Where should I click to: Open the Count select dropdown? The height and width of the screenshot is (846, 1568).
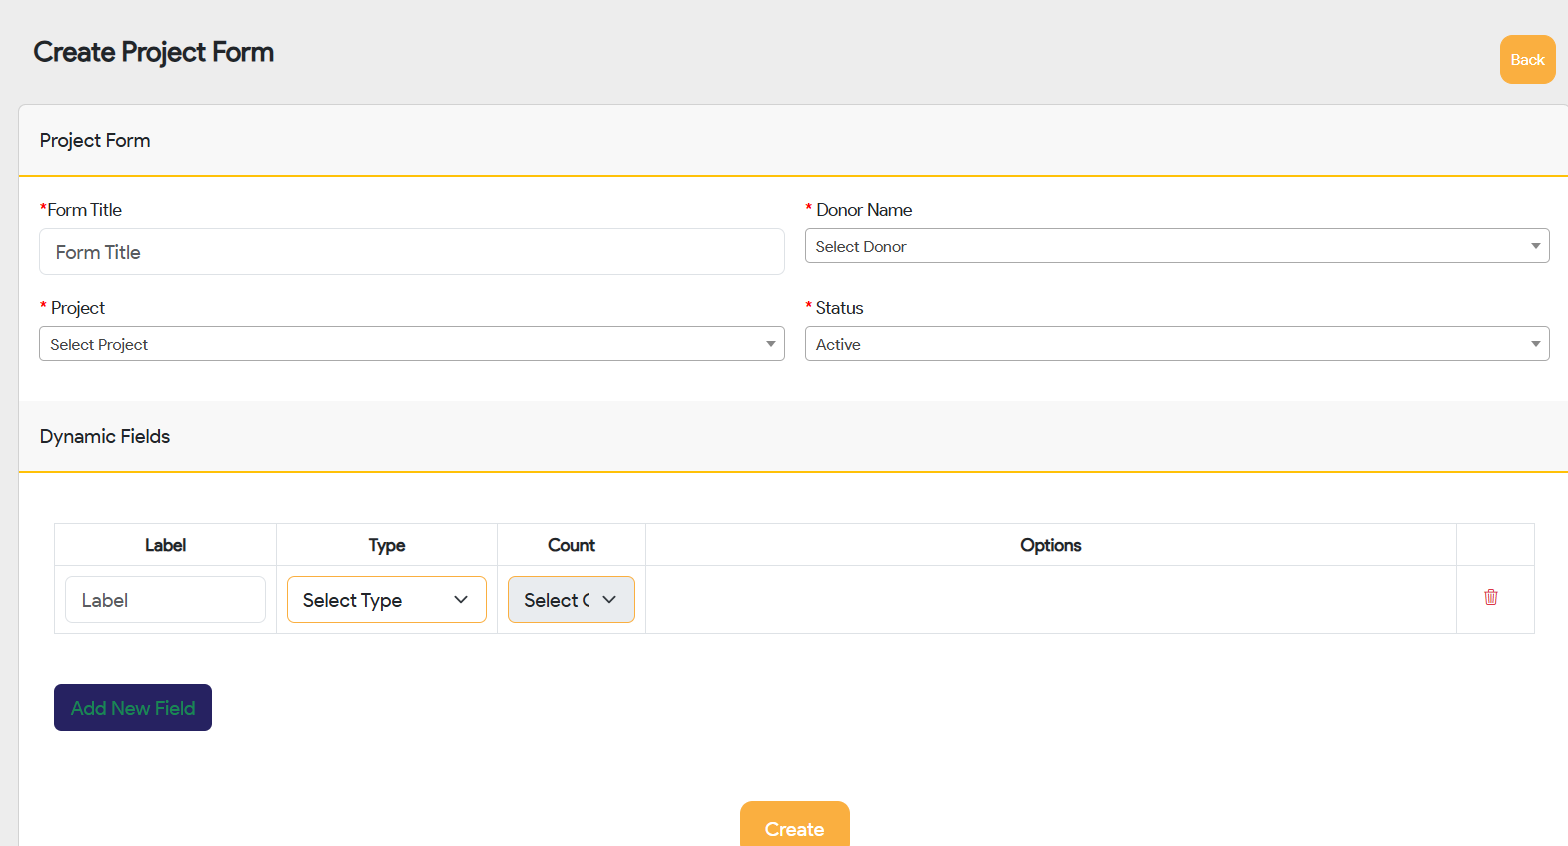pyautogui.click(x=570, y=600)
